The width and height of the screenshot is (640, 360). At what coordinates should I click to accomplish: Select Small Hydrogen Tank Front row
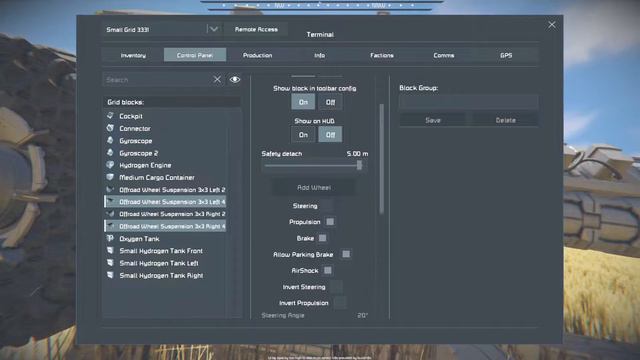[x=165, y=251]
